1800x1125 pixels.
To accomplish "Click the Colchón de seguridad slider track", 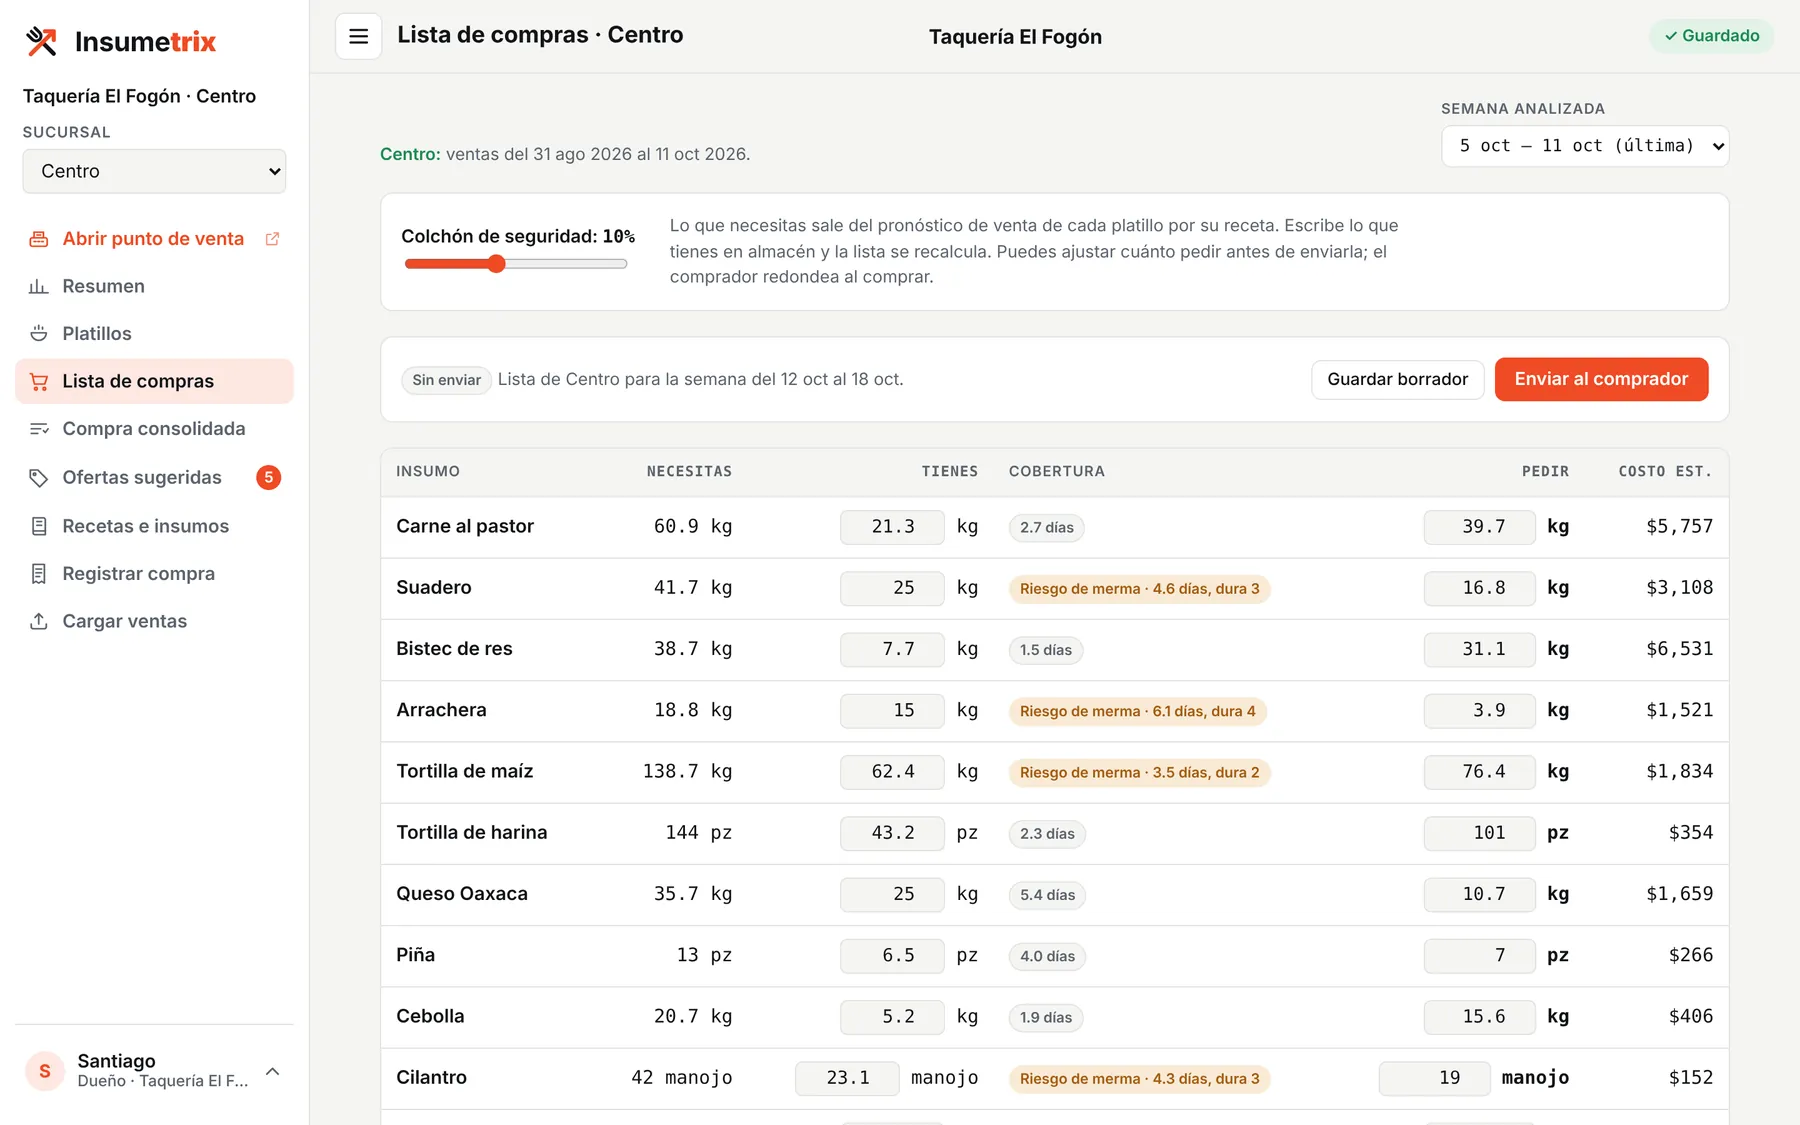I will point(516,264).
